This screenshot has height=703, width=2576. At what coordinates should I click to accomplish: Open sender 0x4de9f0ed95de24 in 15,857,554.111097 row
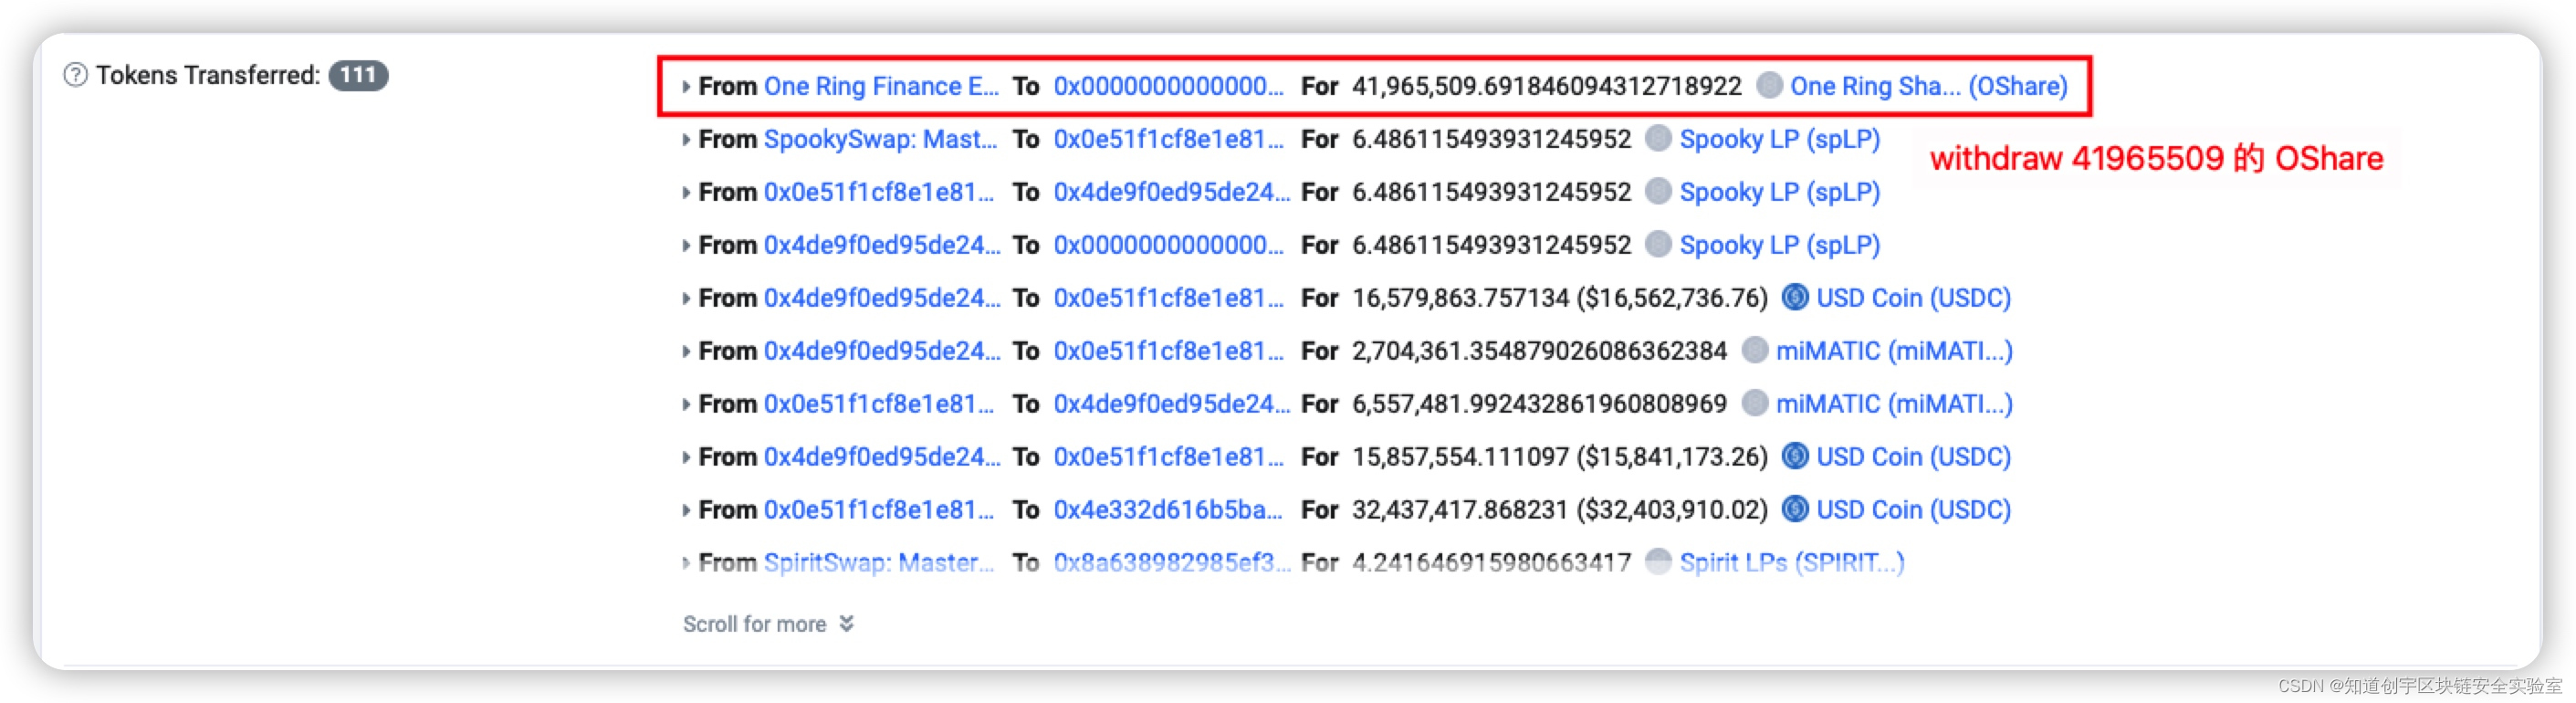882,457
